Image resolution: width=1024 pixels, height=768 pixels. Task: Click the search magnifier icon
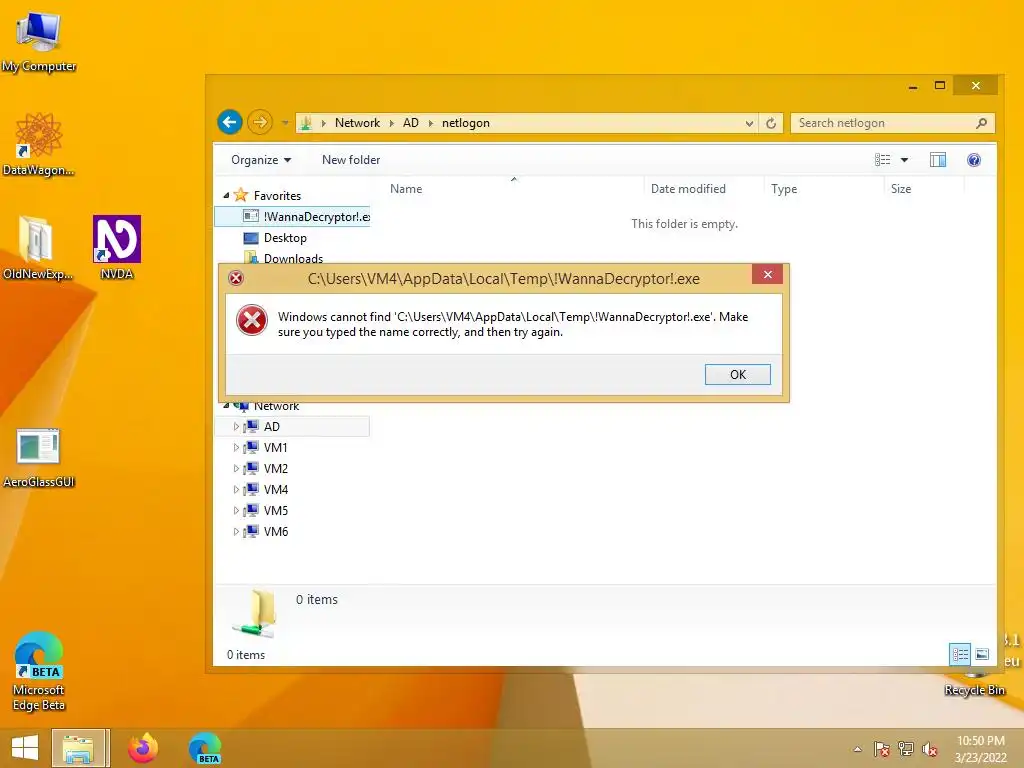(981, 123)
